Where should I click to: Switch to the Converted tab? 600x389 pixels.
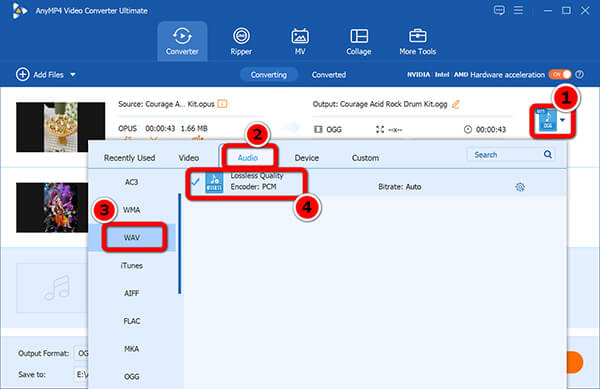[x=329, y=75]
